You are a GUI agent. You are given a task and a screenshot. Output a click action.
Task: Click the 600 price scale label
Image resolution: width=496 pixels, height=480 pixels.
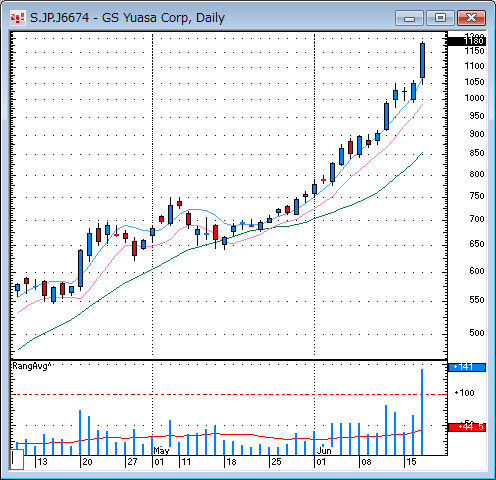pos(477,271)
